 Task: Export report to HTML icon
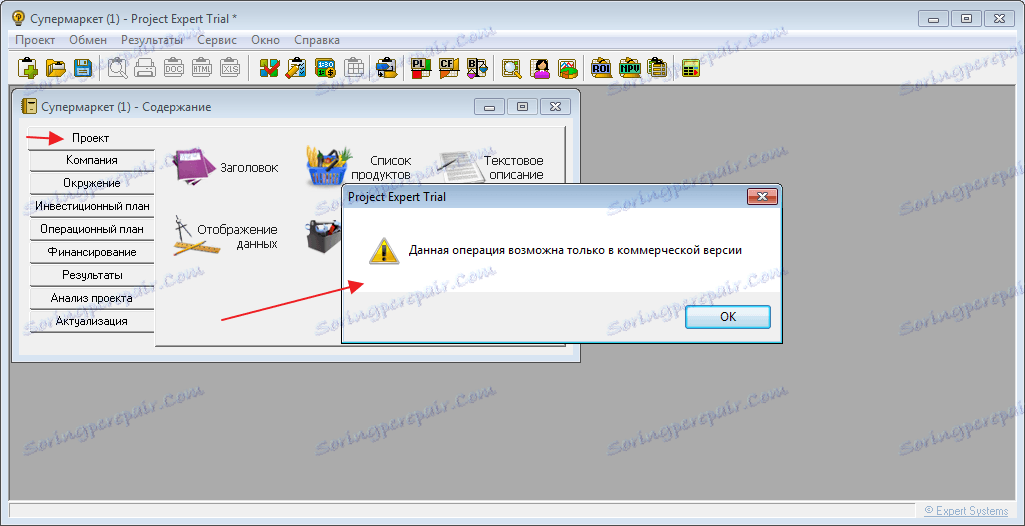click(202, 67)
